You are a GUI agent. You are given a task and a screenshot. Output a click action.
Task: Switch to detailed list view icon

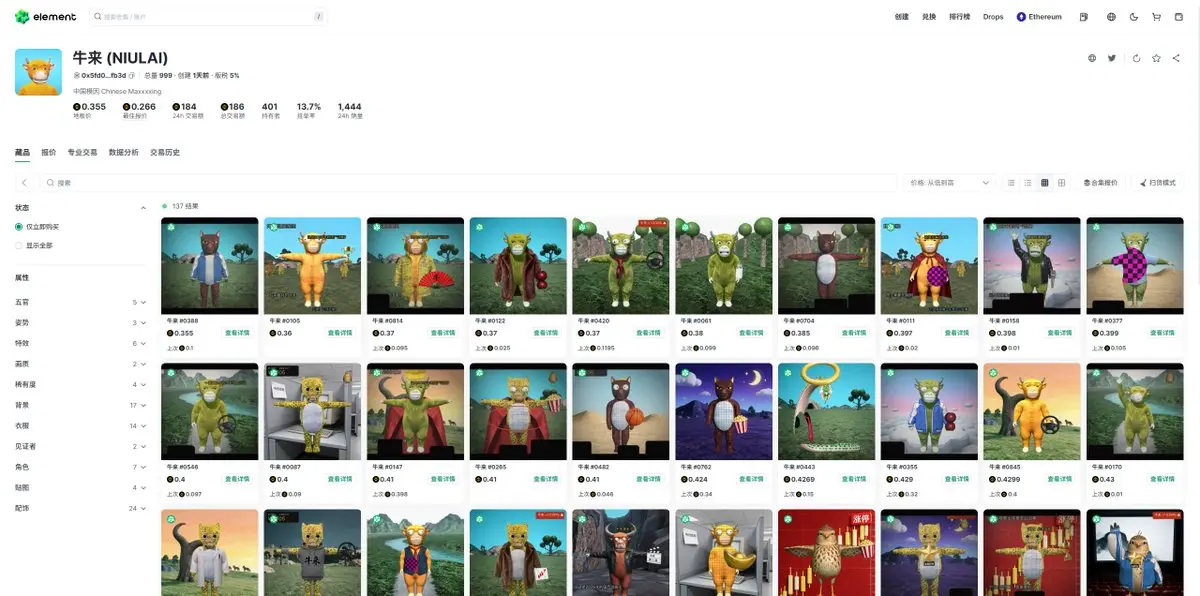coord(1028,183)
